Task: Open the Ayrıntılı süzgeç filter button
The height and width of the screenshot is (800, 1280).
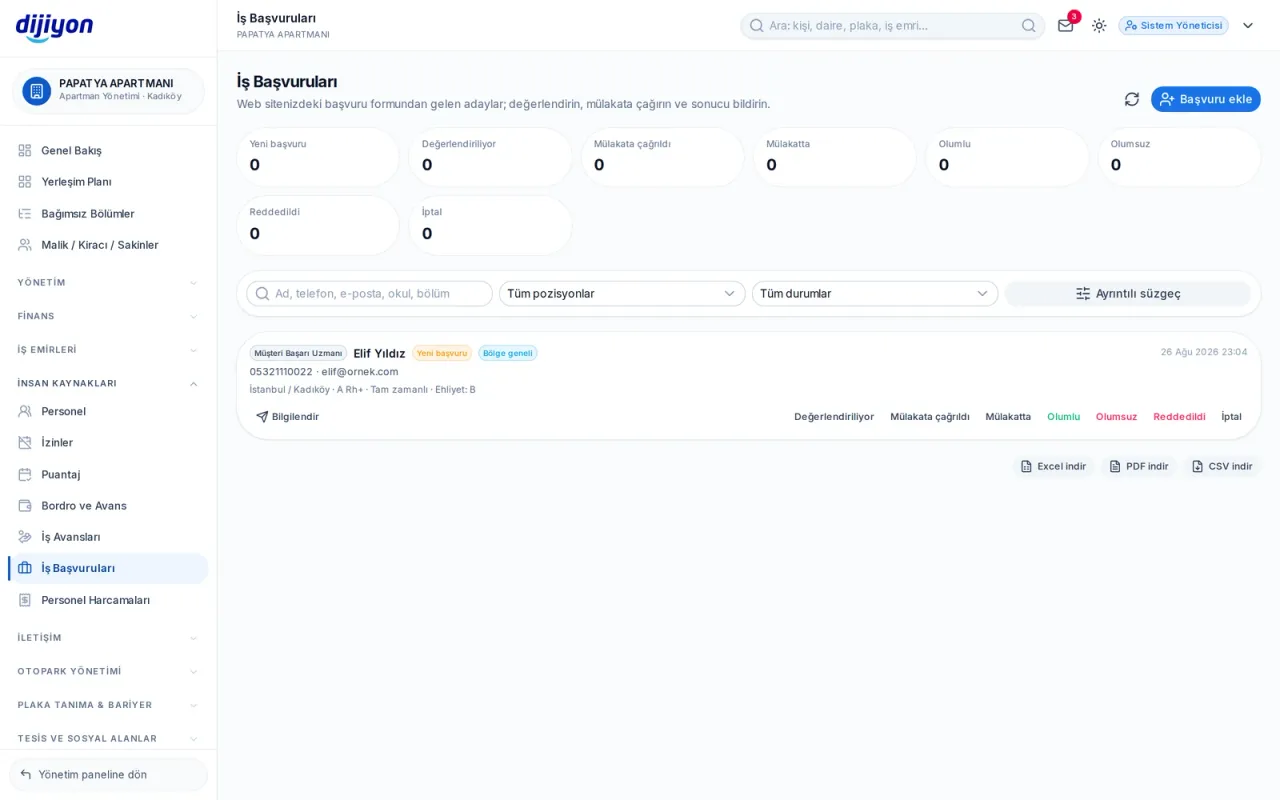Action: pyautogui.click(x=1128, y=293)
